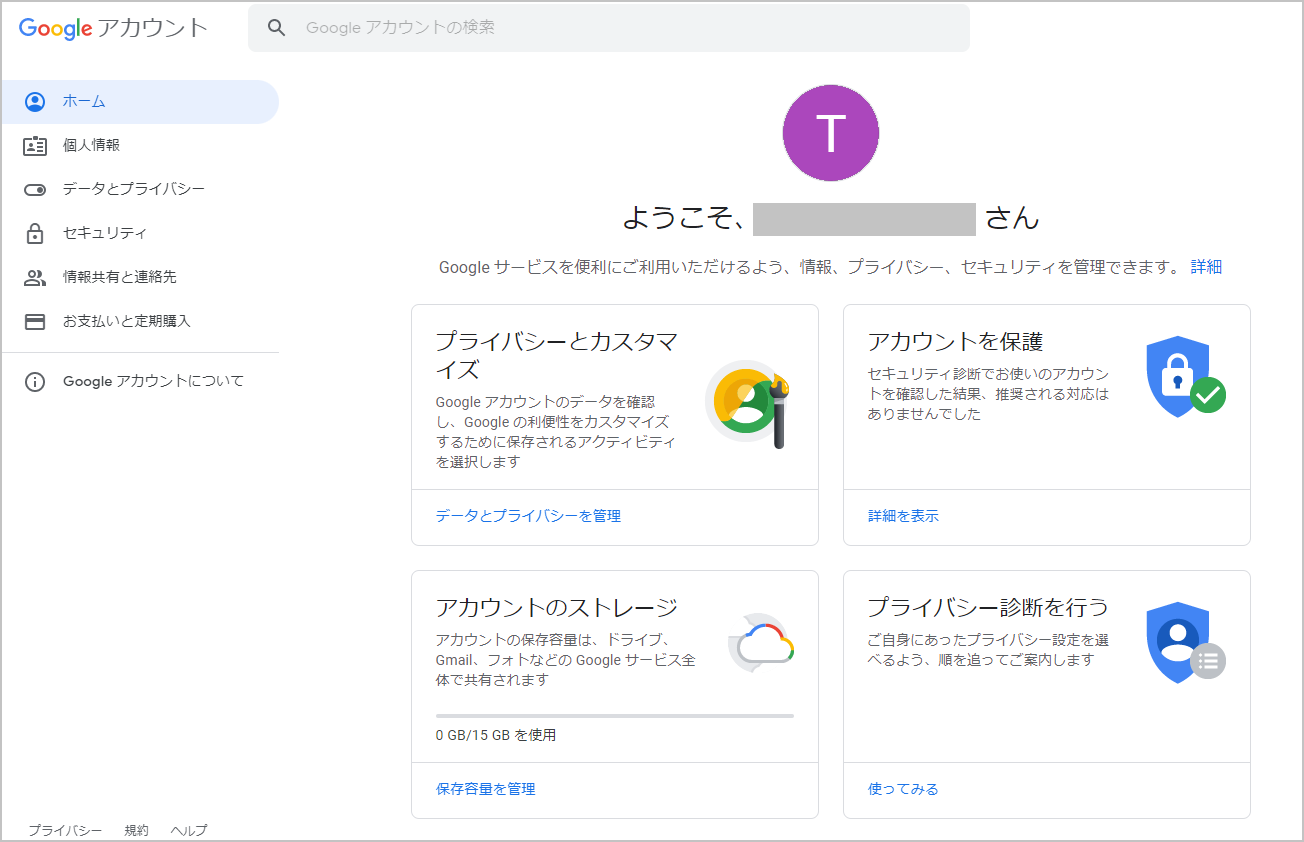Open お支払いと定期購入 using its card icon

[x=36, y=320]
